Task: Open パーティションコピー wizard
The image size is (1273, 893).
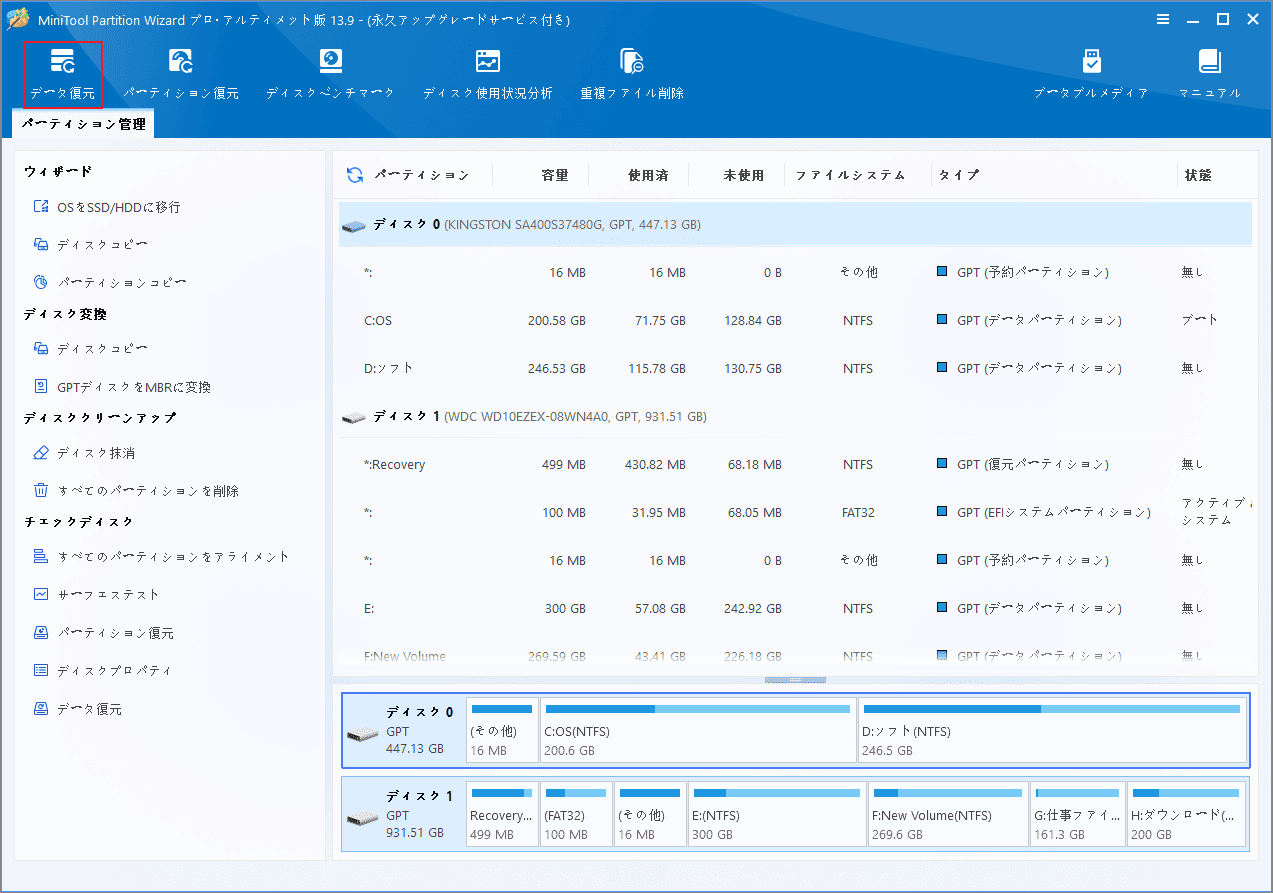Action: coord(122,283)
